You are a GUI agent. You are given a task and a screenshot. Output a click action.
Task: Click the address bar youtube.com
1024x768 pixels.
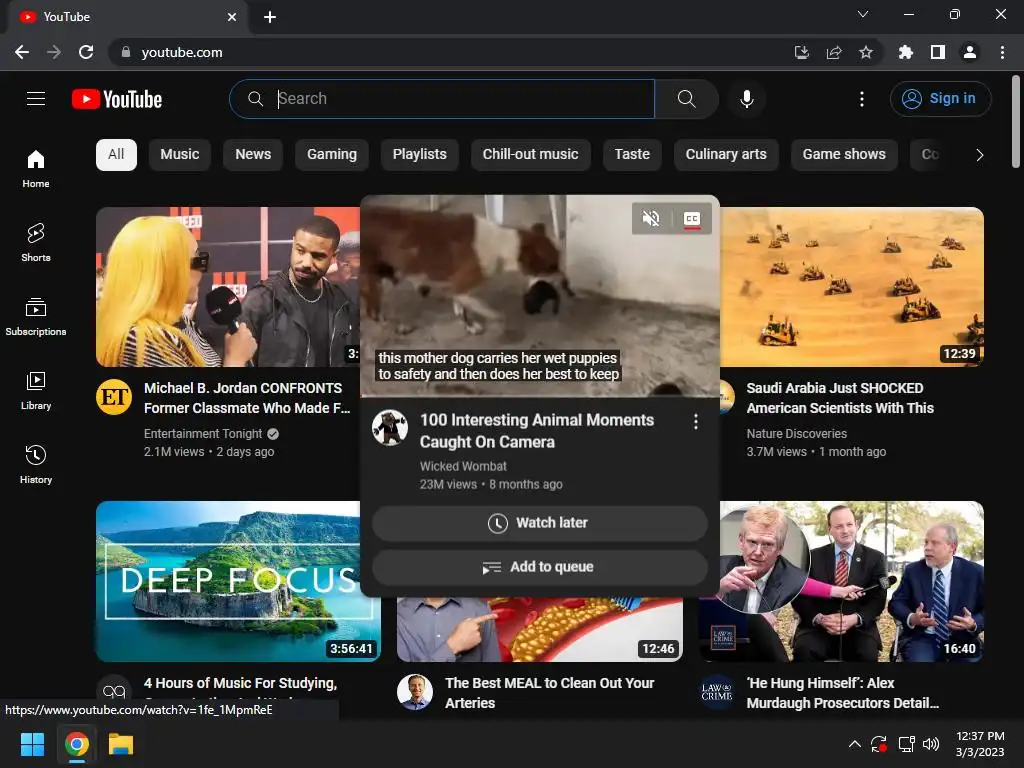[182, 52]
